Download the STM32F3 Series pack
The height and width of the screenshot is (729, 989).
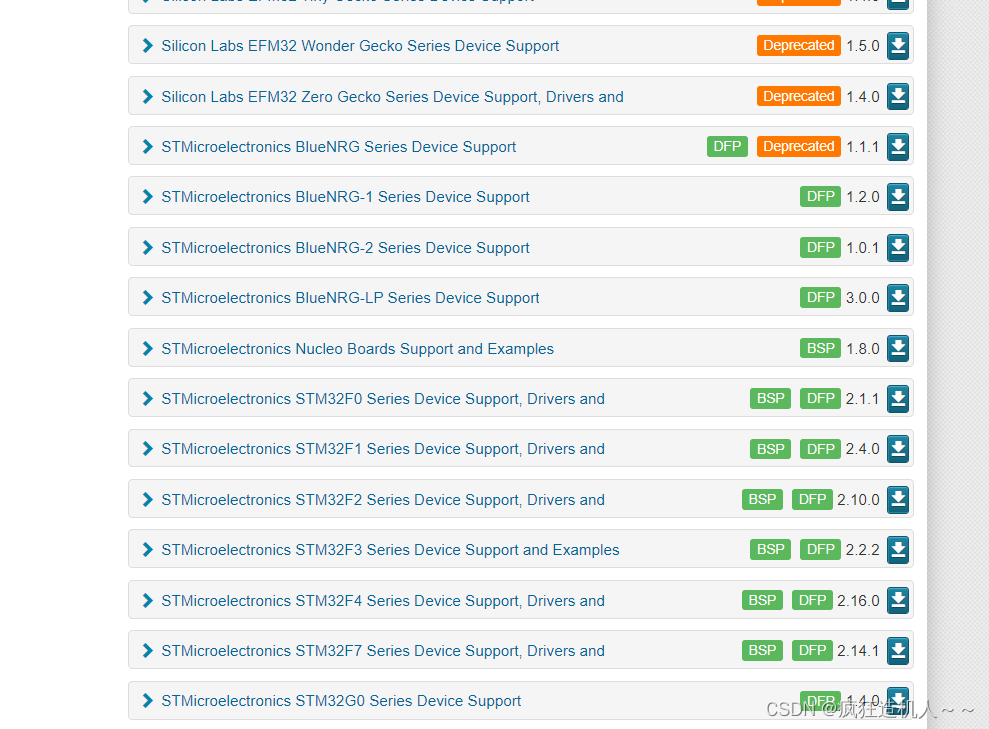[x=898, y=549]
